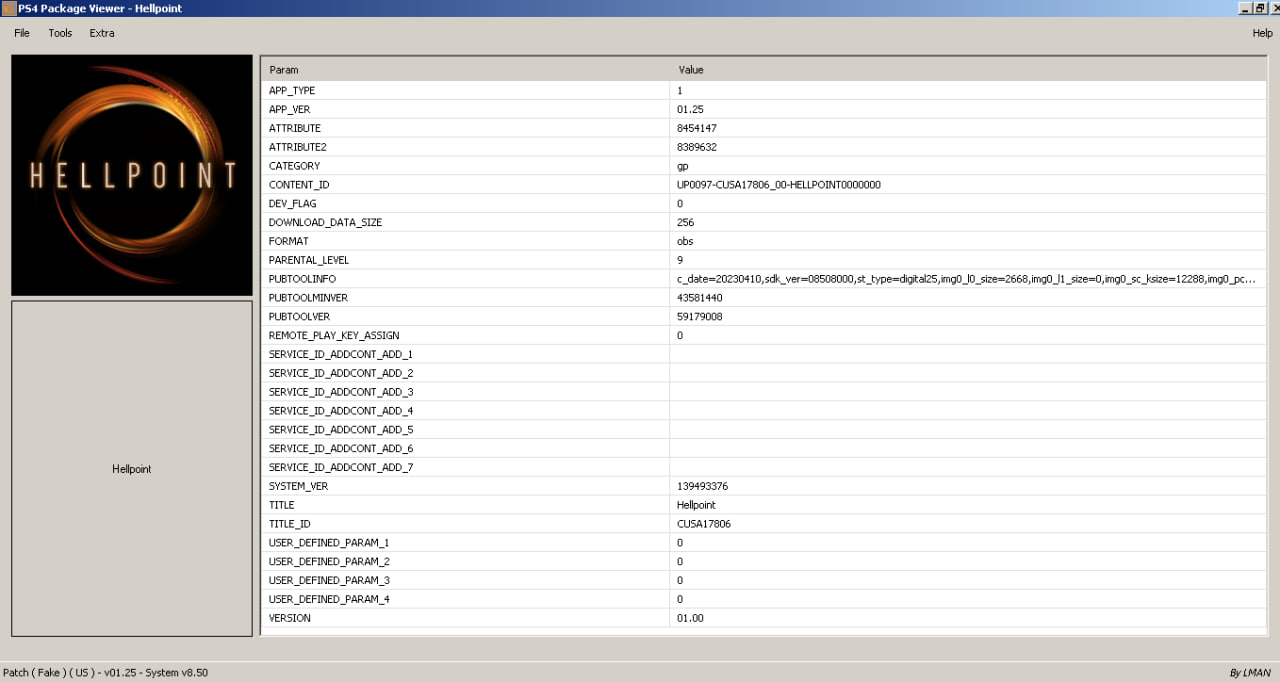Click the SYSTEM_VER value 139493376
This screenshot has width=1280, height=682.
pos(702,486)
